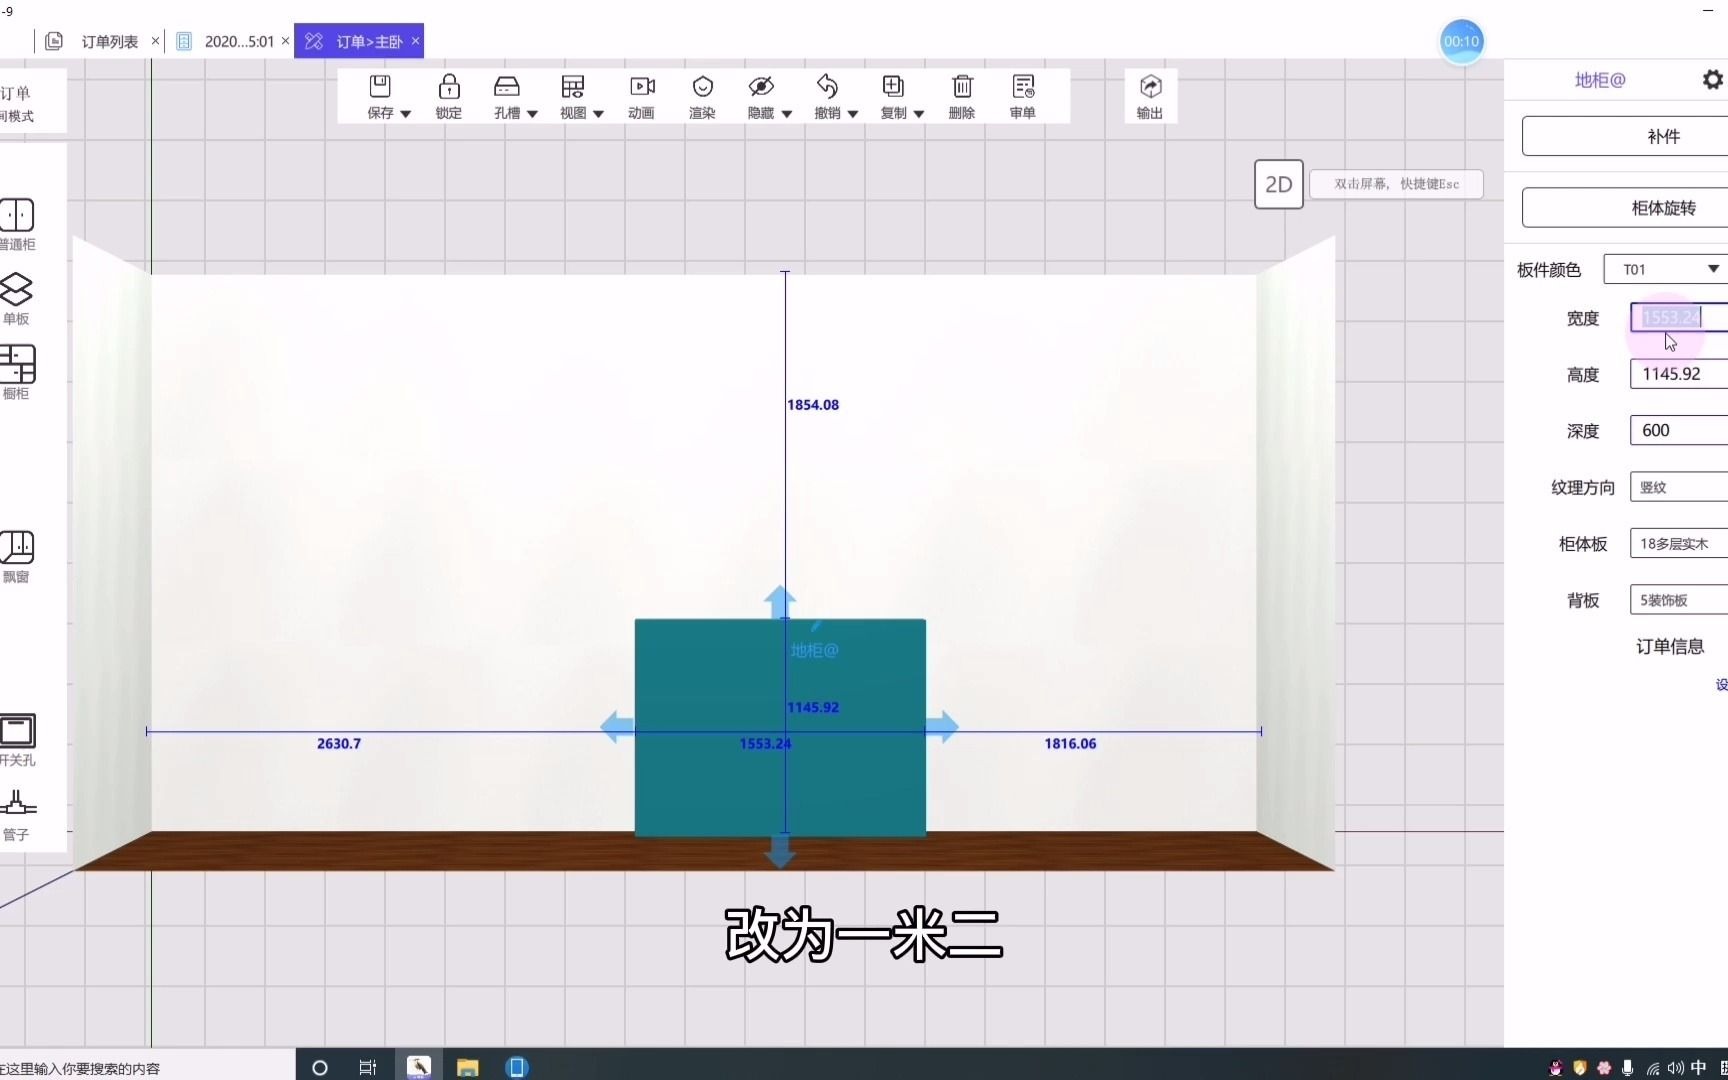Click the 柜体旋转 button

1625,208
